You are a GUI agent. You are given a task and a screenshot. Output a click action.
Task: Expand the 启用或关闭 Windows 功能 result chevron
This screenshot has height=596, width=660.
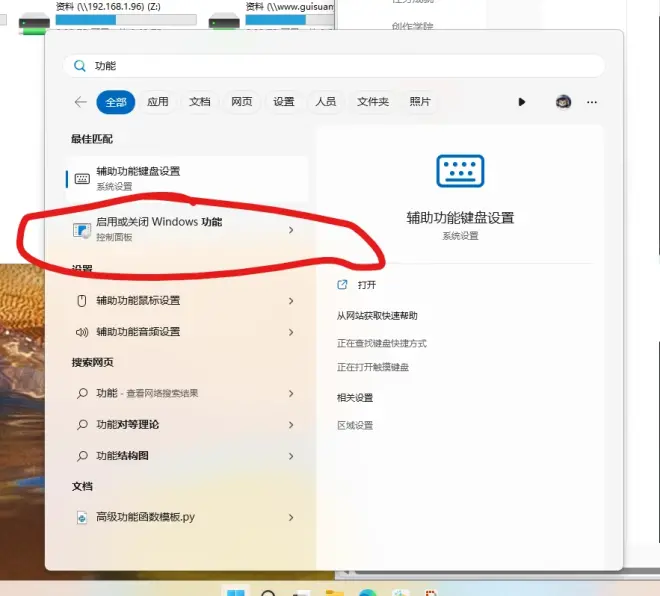pos(291,230)
